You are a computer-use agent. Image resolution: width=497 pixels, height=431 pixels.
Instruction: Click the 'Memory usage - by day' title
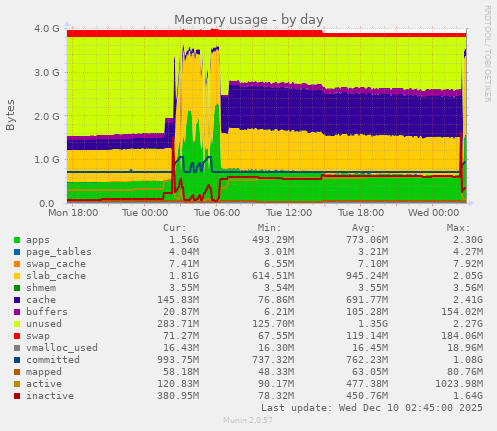click(249, 20)
